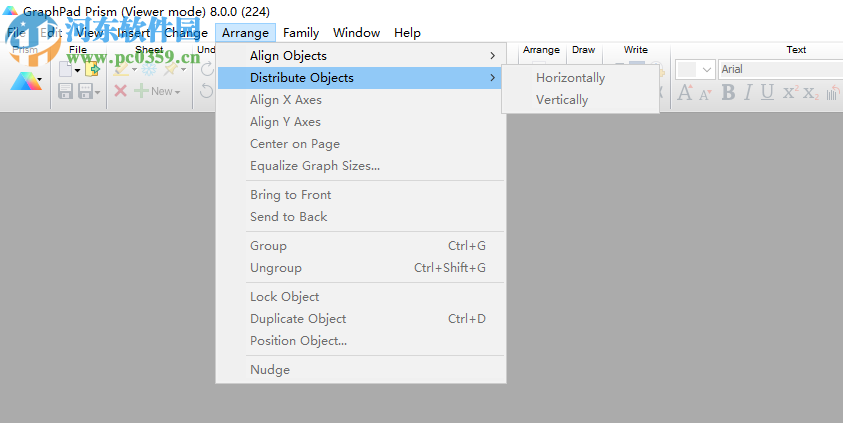Select Vertically in the Distribute submenu
The image size is (843, 423).
562,100
